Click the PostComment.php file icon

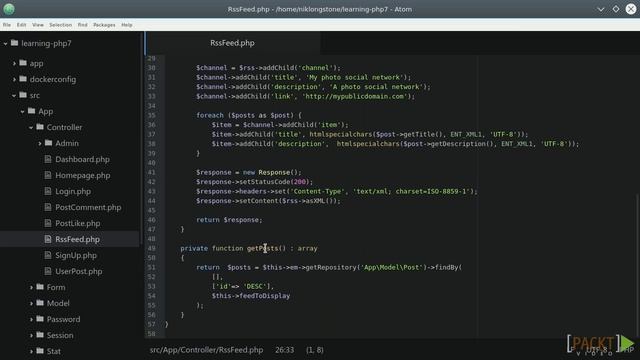(48, 207)
